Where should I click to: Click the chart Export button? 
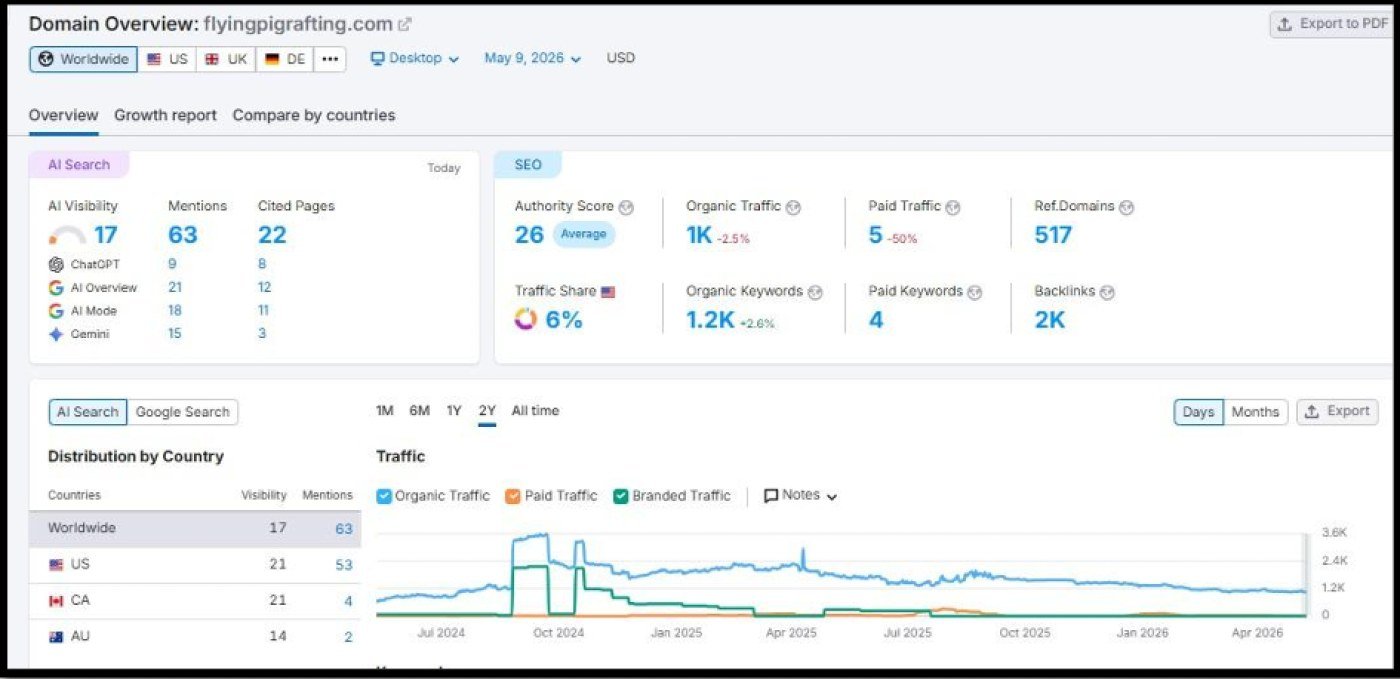click(1337, 412)
